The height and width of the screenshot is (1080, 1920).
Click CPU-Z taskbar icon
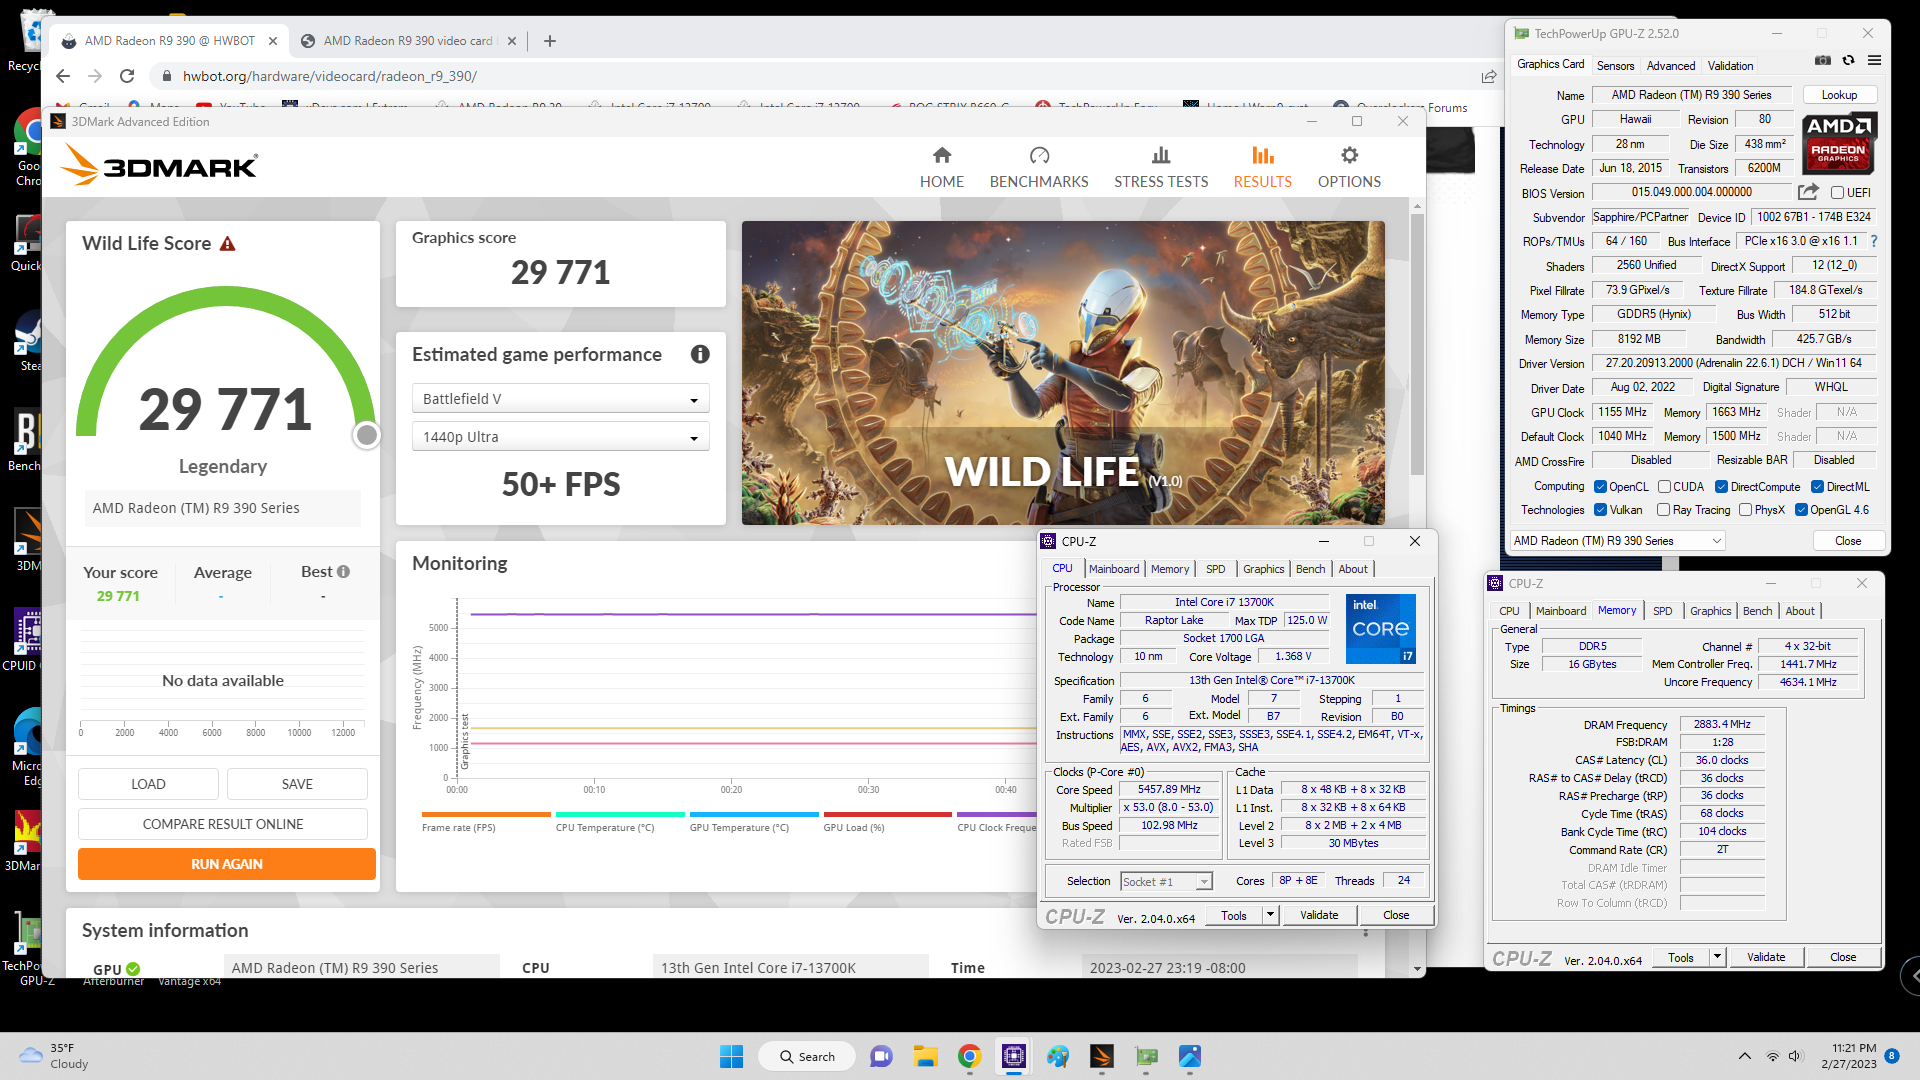tap(1014, 1056)
